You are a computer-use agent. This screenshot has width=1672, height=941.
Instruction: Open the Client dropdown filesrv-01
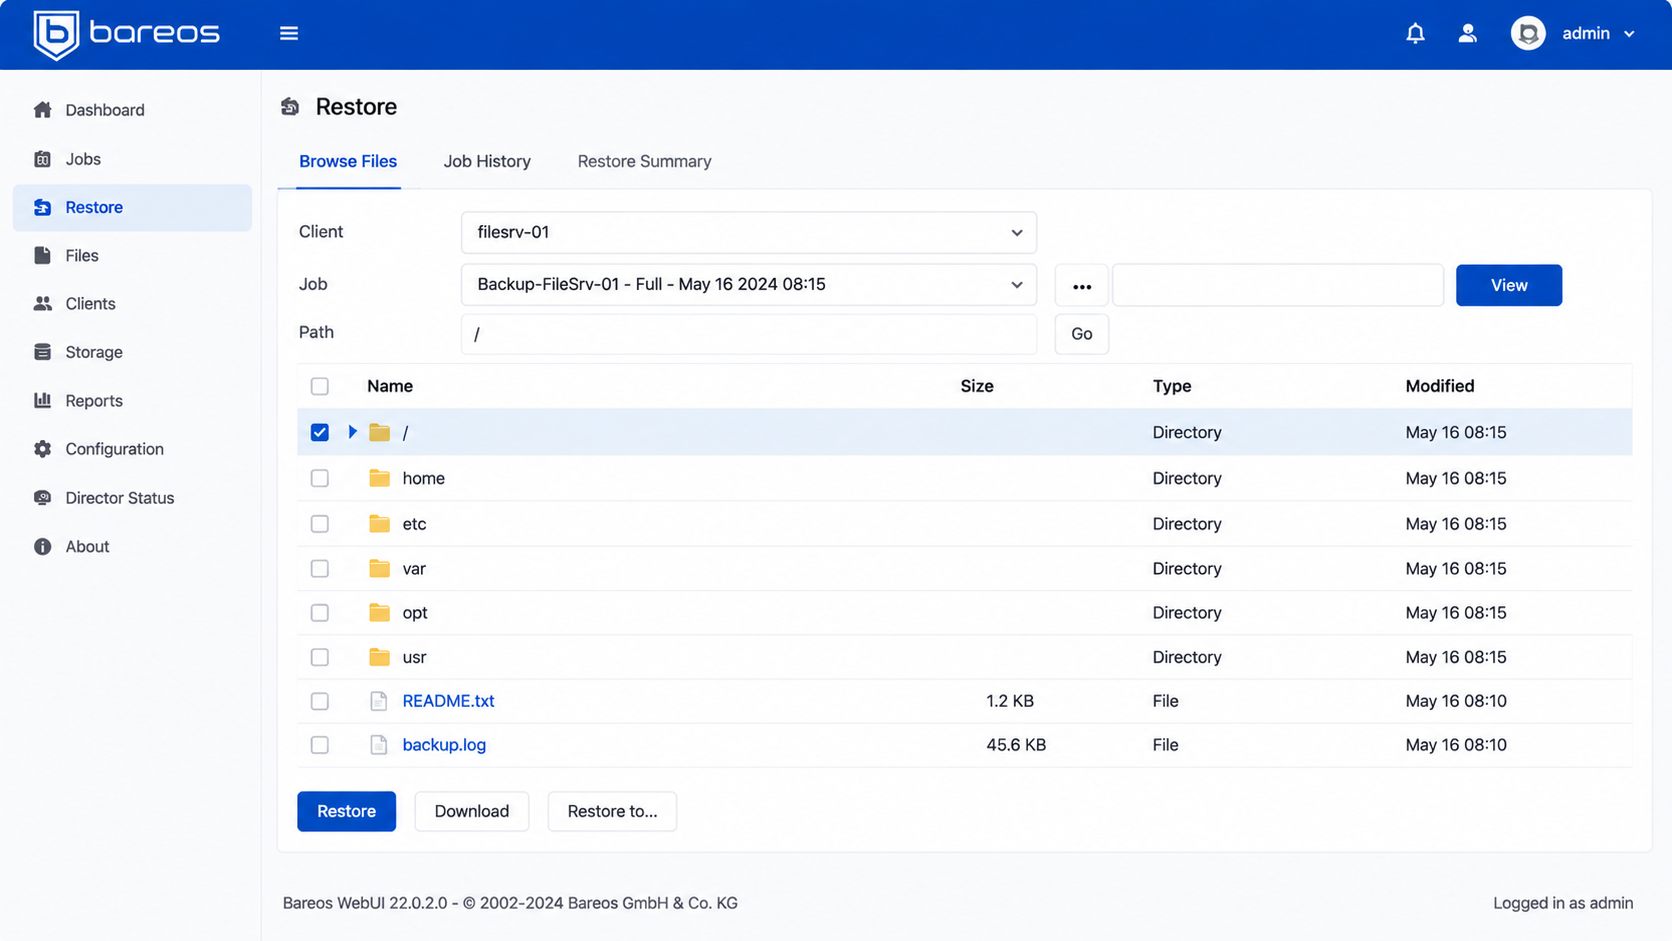coord(748,232)
